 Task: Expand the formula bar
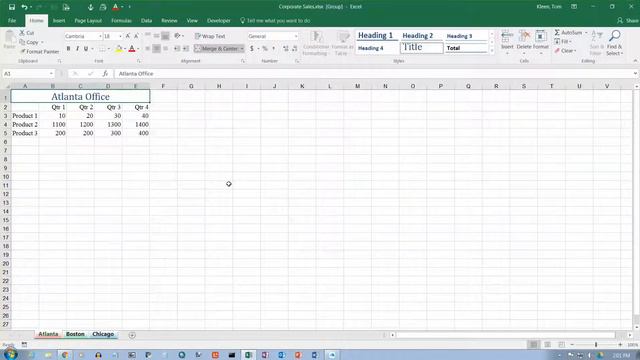tap(635, 73)
